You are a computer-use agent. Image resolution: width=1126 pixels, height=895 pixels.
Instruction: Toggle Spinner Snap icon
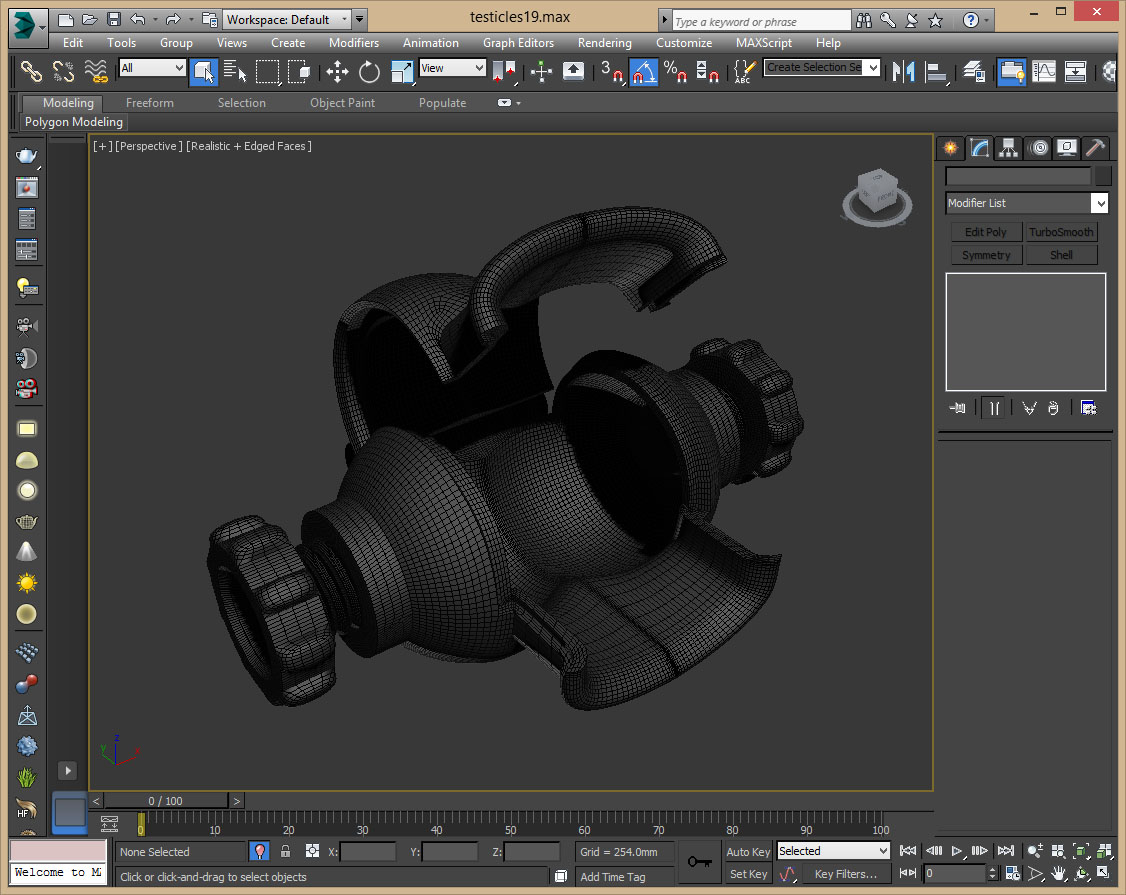707,71
